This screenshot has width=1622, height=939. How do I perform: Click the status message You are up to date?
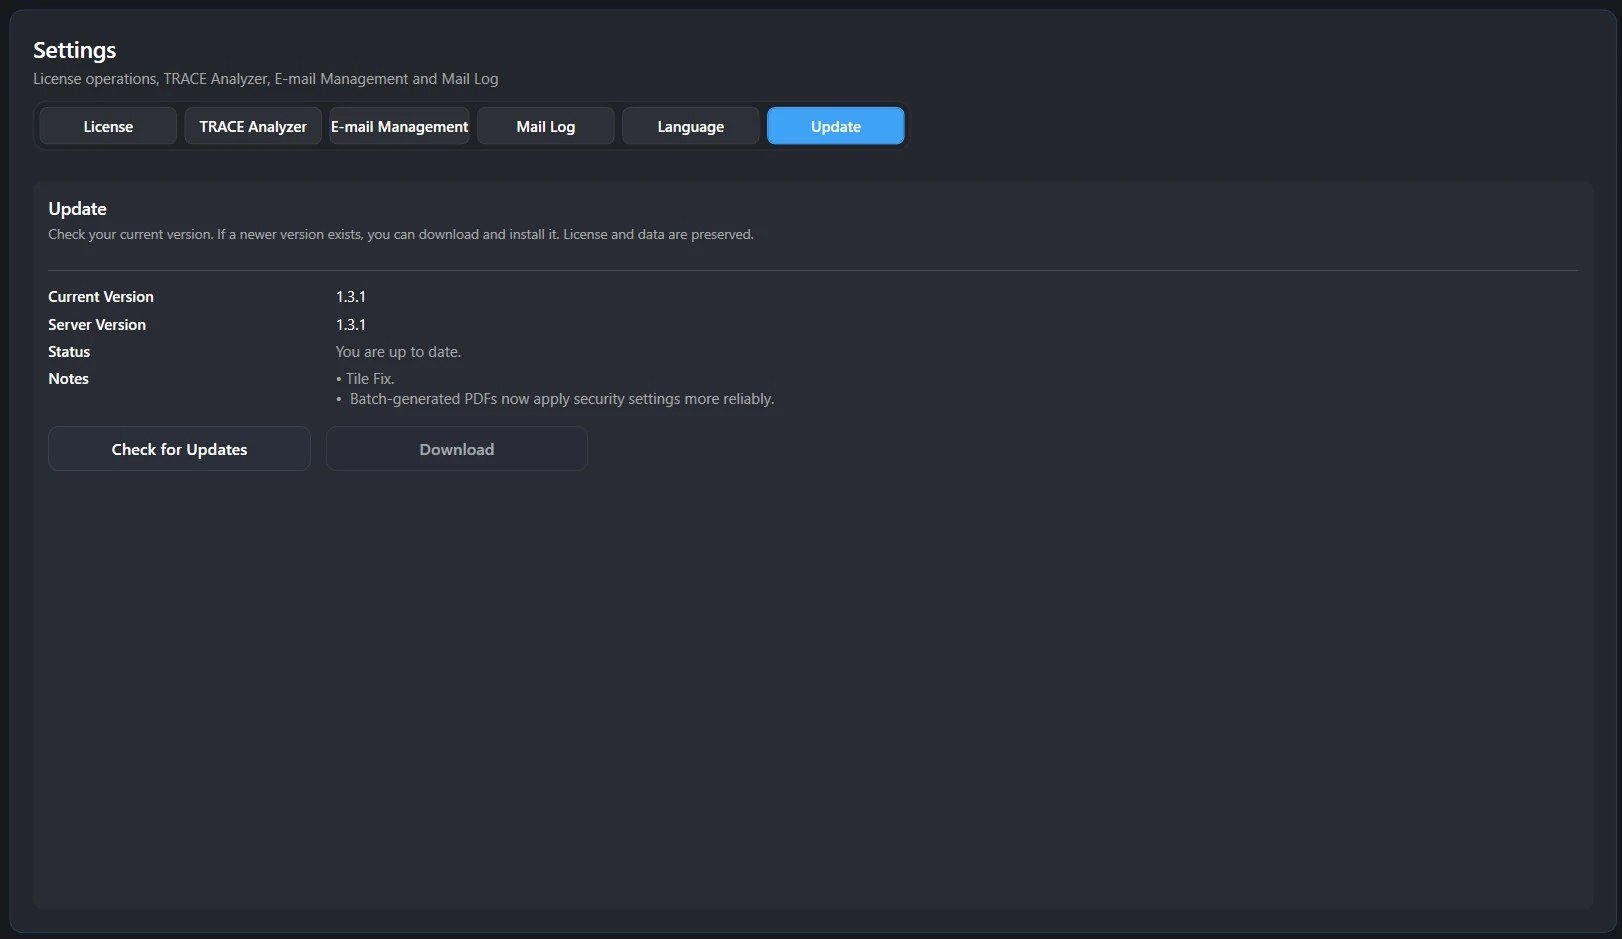click(398, 351)
